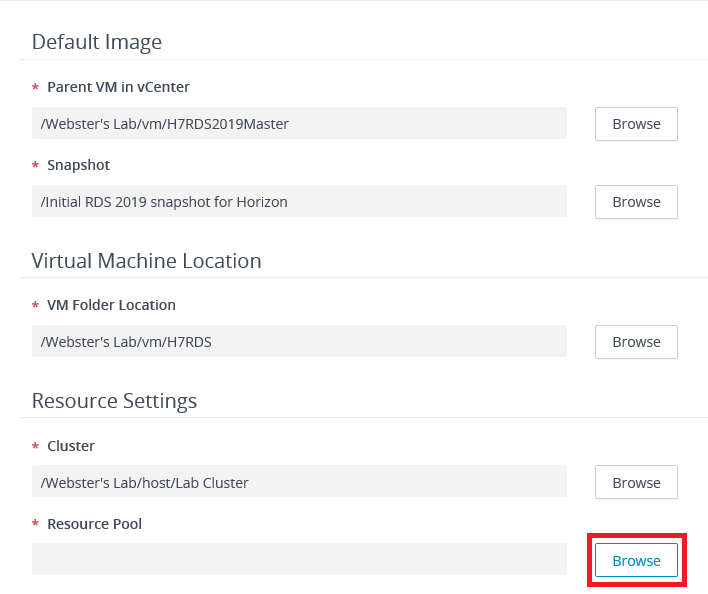The height and width of the screenshot is (594, 708).
Task: Click the Default Image section heading
Action: point(97,42)
